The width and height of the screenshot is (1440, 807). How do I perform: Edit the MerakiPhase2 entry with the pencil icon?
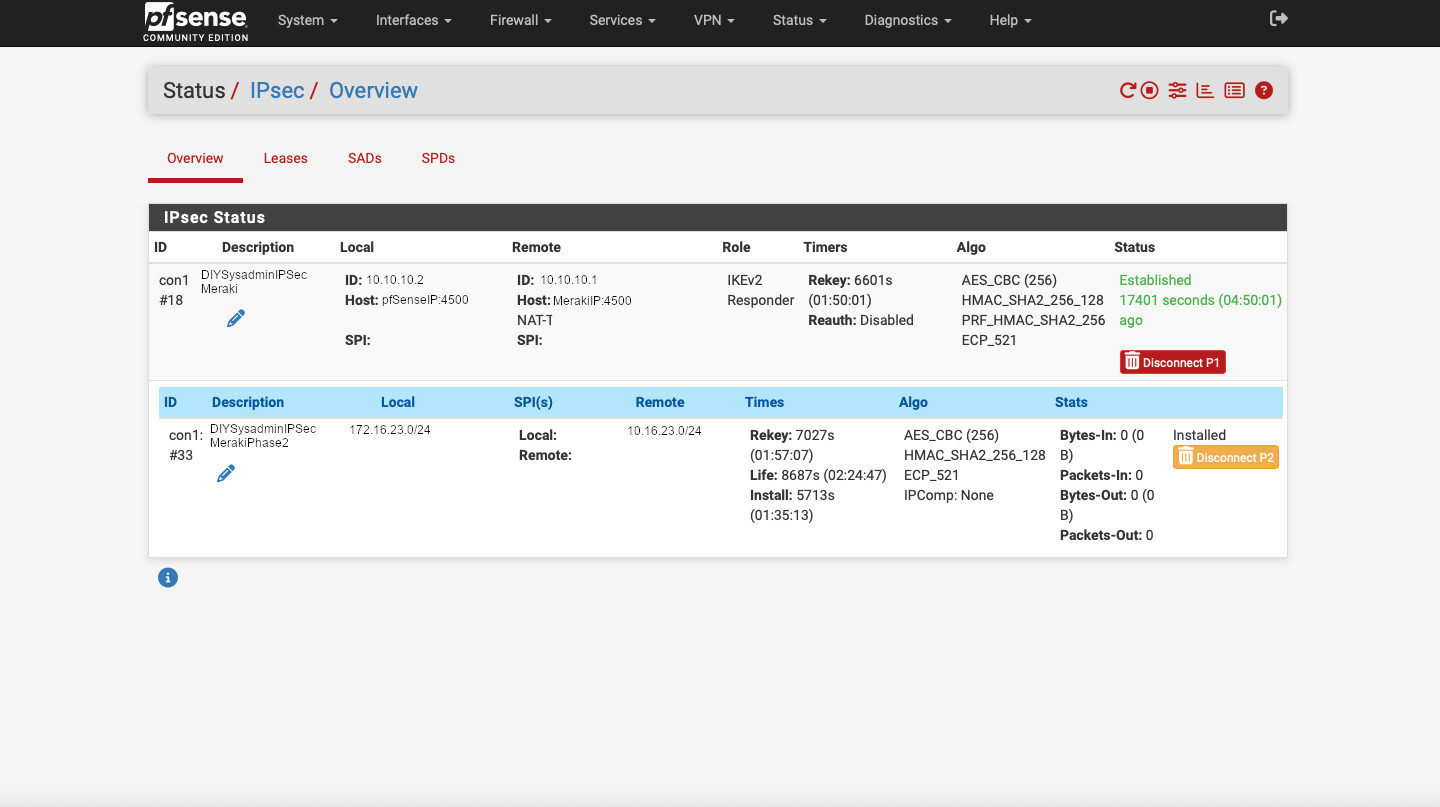click(x=226, y=474)
